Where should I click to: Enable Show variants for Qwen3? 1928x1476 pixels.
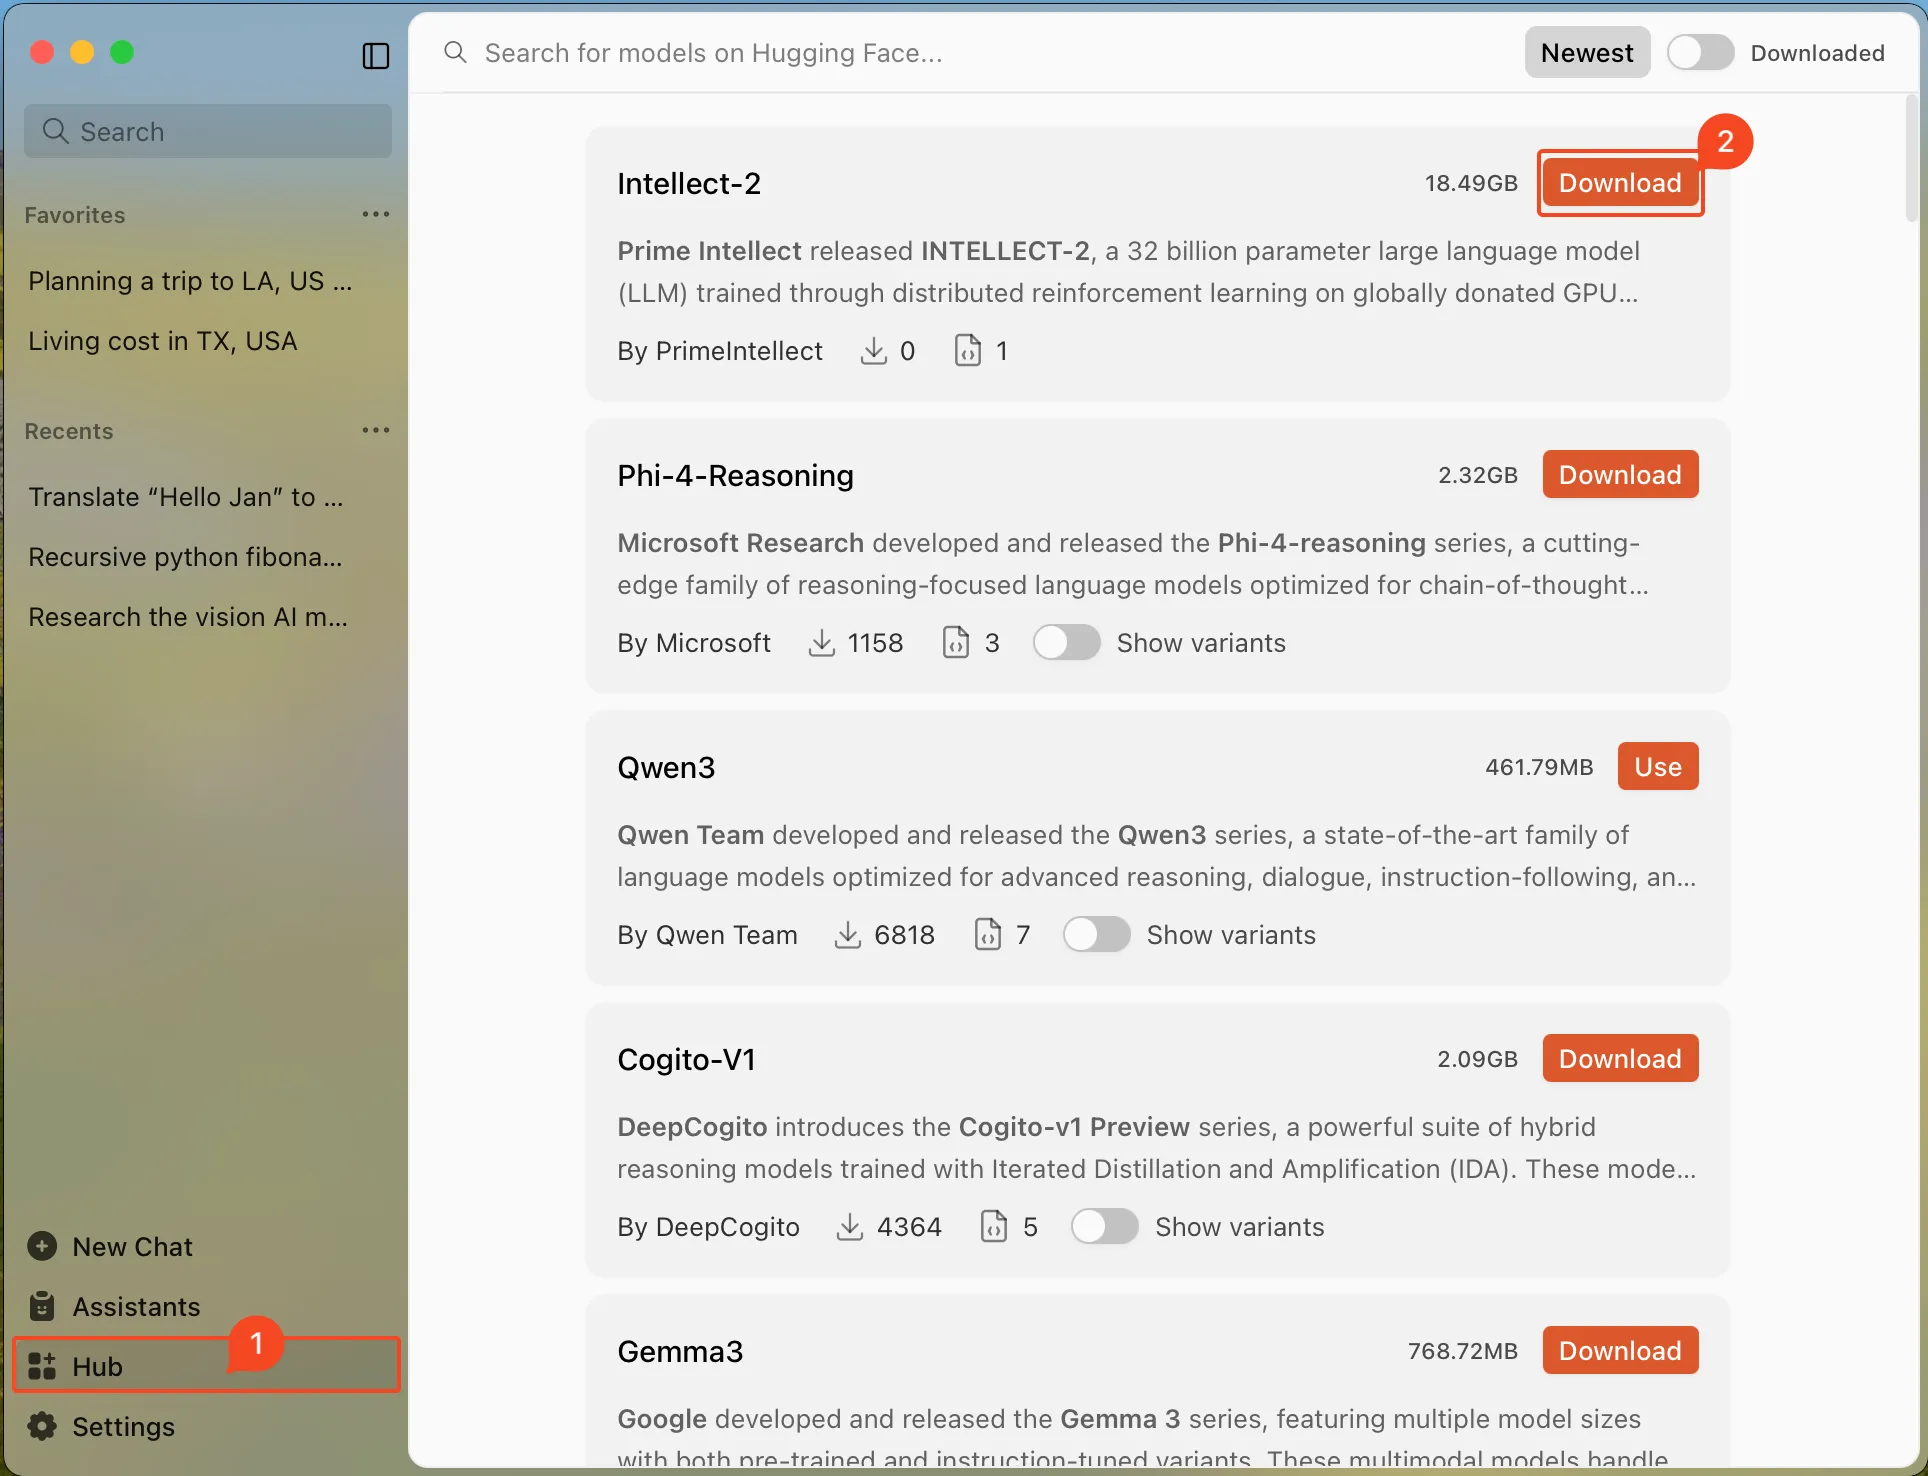coord(1096,935)
